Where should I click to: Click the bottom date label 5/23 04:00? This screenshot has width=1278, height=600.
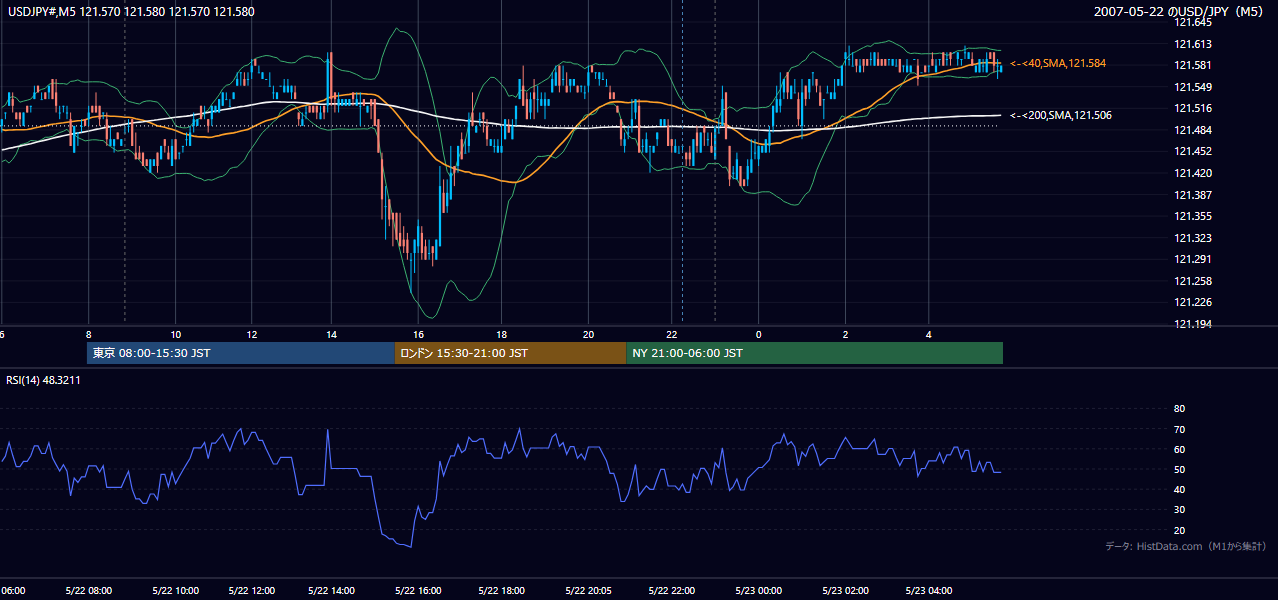pos(931,591)
